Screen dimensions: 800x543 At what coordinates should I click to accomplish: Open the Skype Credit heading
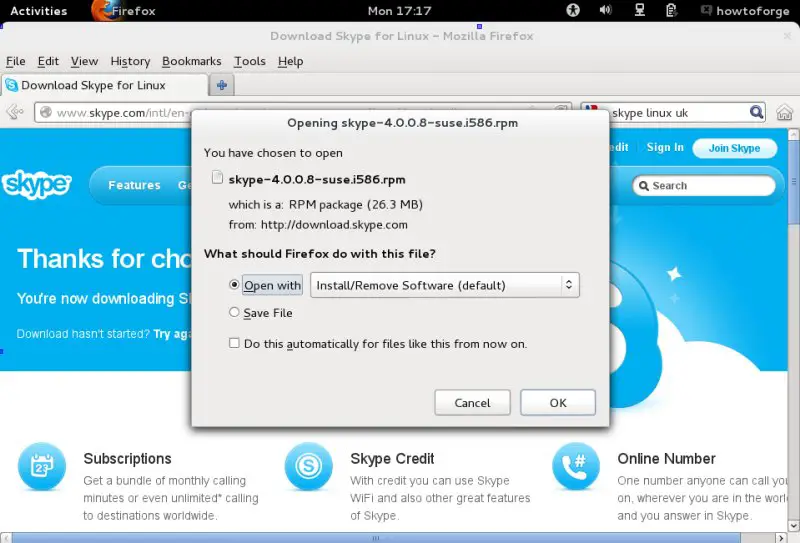[392, 459]
